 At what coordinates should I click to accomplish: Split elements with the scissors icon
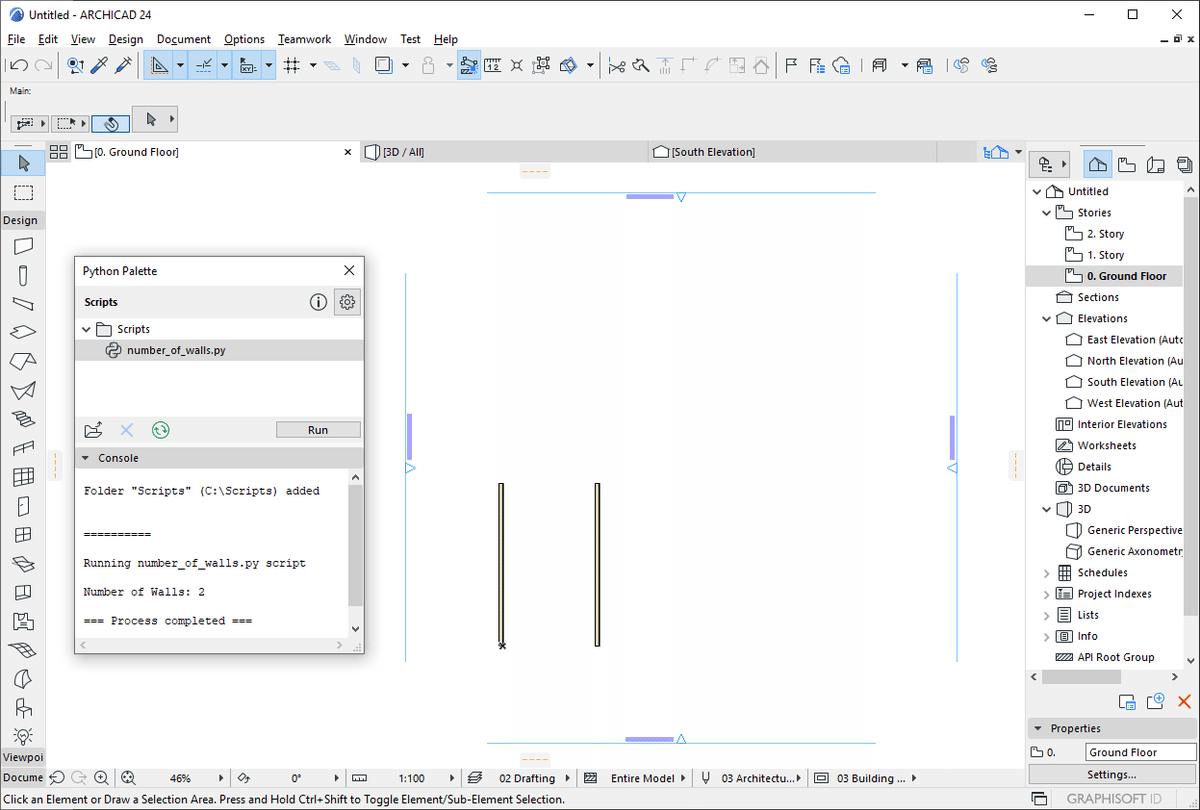tap(617, 65)
